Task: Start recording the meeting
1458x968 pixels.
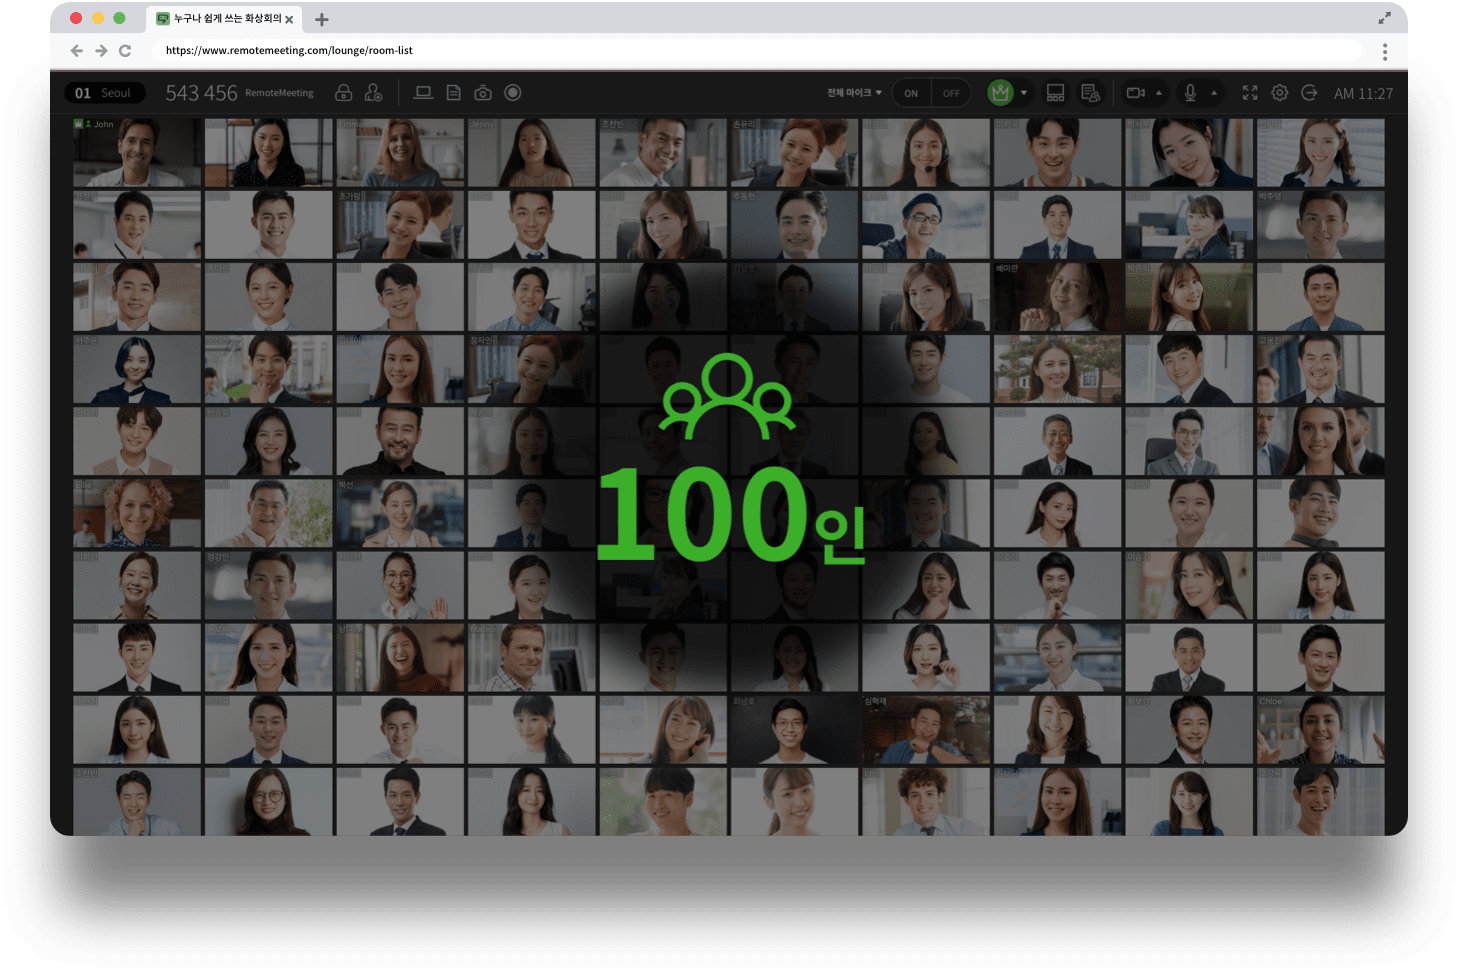Action: [513, 93]
